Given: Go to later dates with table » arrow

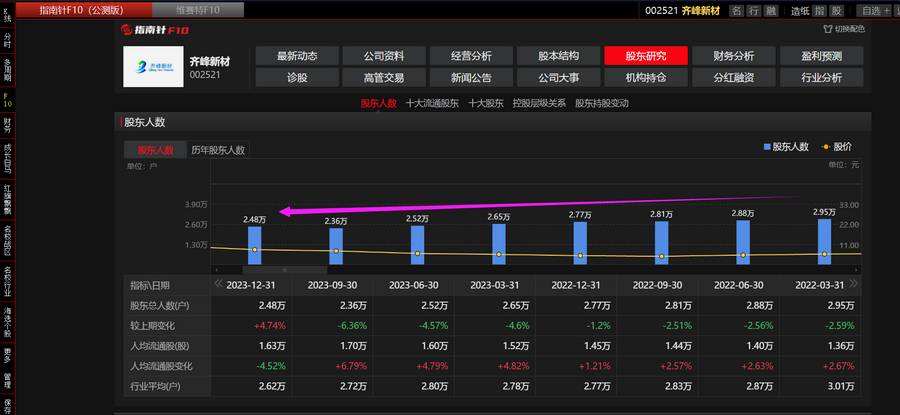Looking at the screenshot, I should [x=854, y=283].
